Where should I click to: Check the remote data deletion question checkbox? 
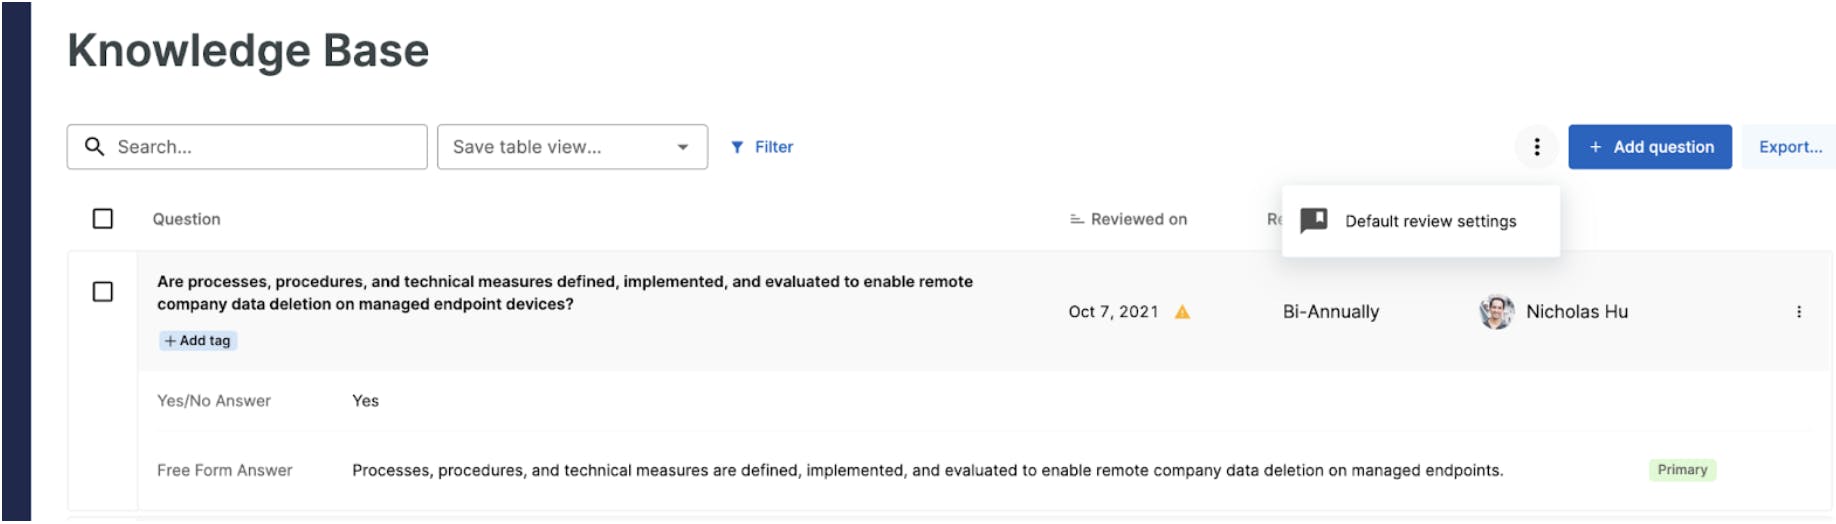pos(103,291)
